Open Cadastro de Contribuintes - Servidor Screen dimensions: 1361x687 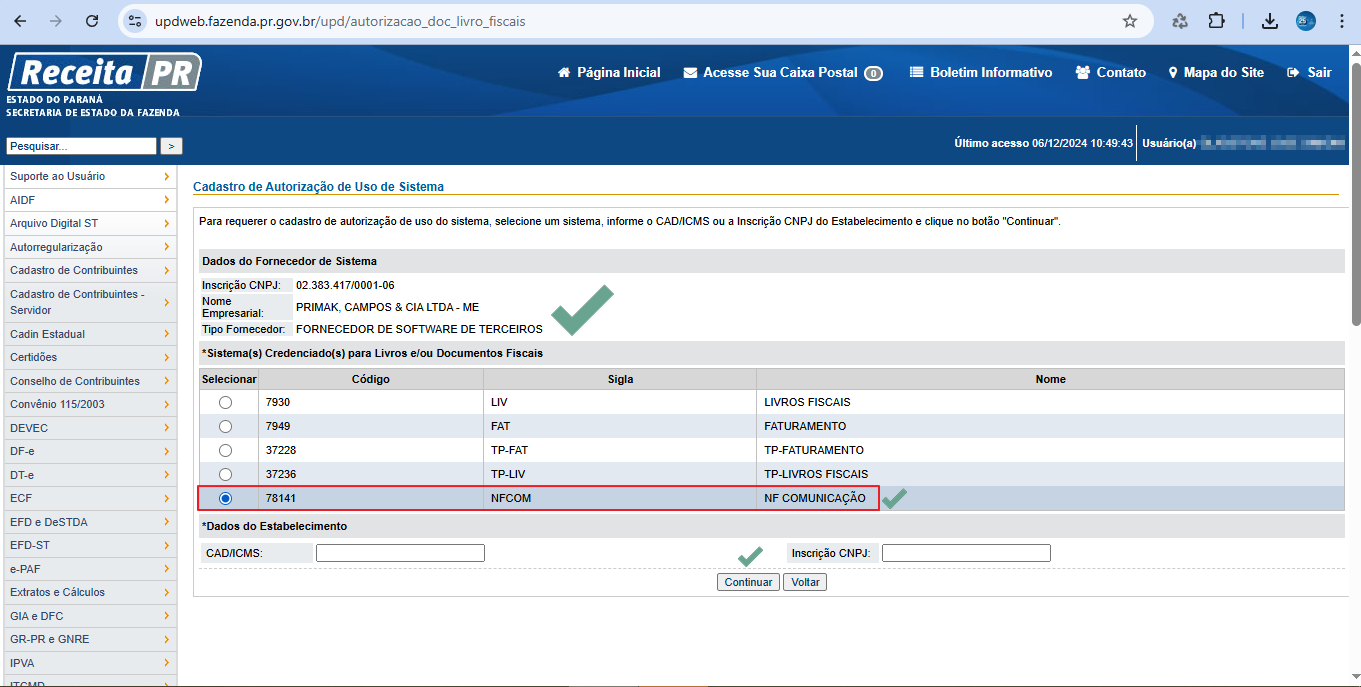(89, 302)
